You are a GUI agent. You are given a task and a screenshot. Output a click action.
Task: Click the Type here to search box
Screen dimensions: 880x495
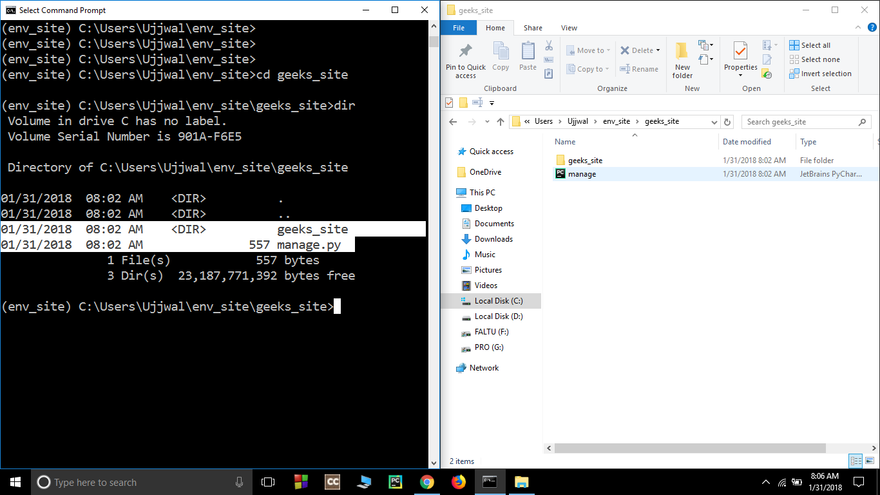pos(140,482)
